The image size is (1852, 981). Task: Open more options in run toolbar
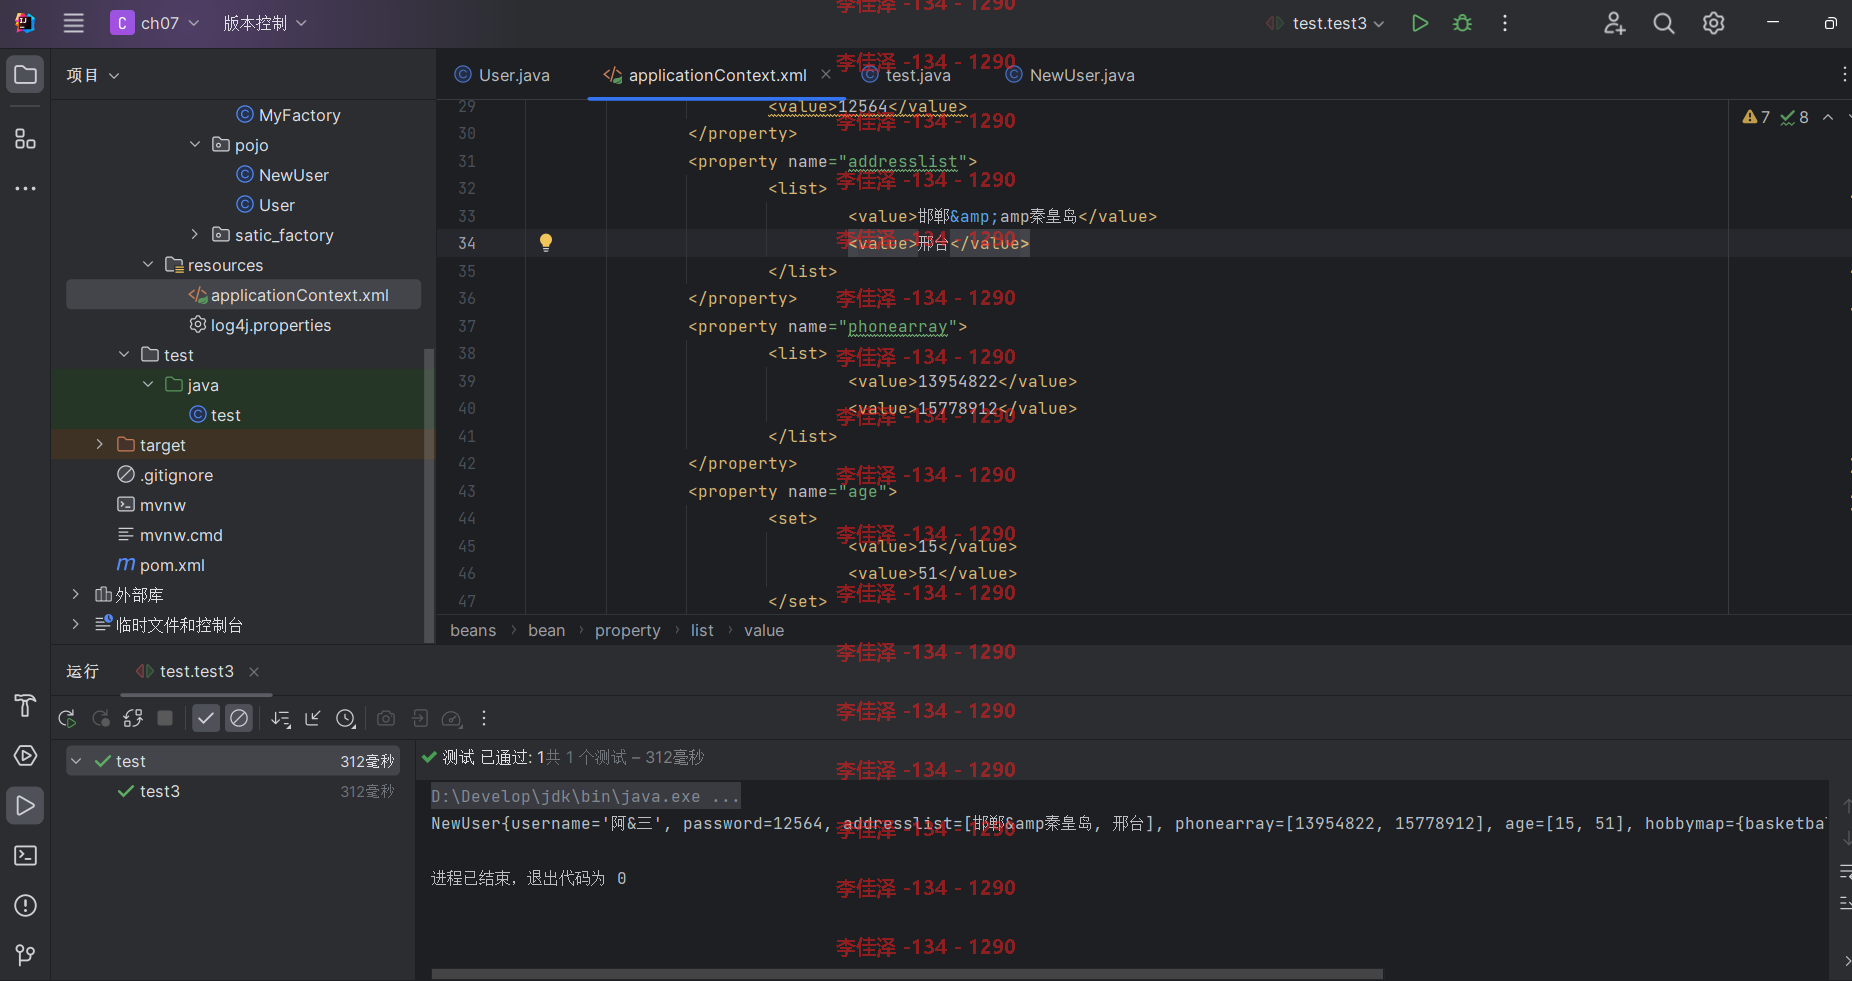click(484, 718)
